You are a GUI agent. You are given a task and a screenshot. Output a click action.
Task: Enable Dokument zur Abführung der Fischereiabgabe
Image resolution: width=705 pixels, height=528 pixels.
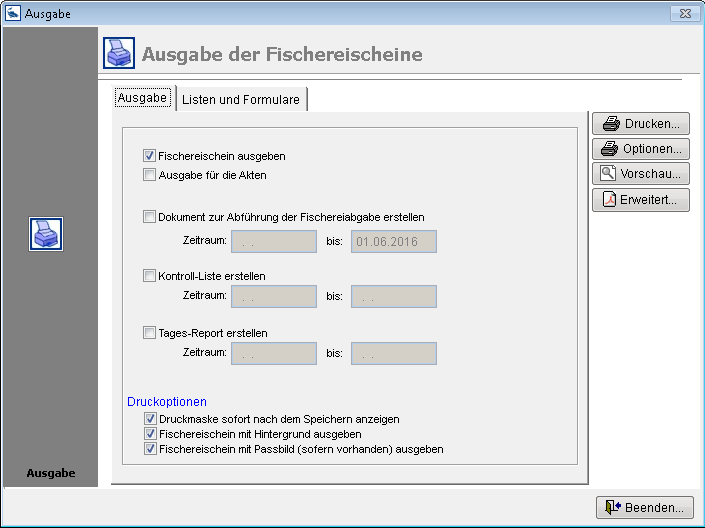pyautogui.click(x=149, y=216)
